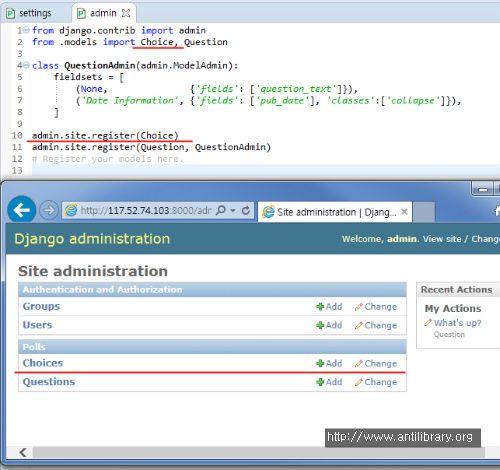The height and width of the screenshot is (470, 500).
Task: Open a new blank browser tab
Action: coord(424,212)
